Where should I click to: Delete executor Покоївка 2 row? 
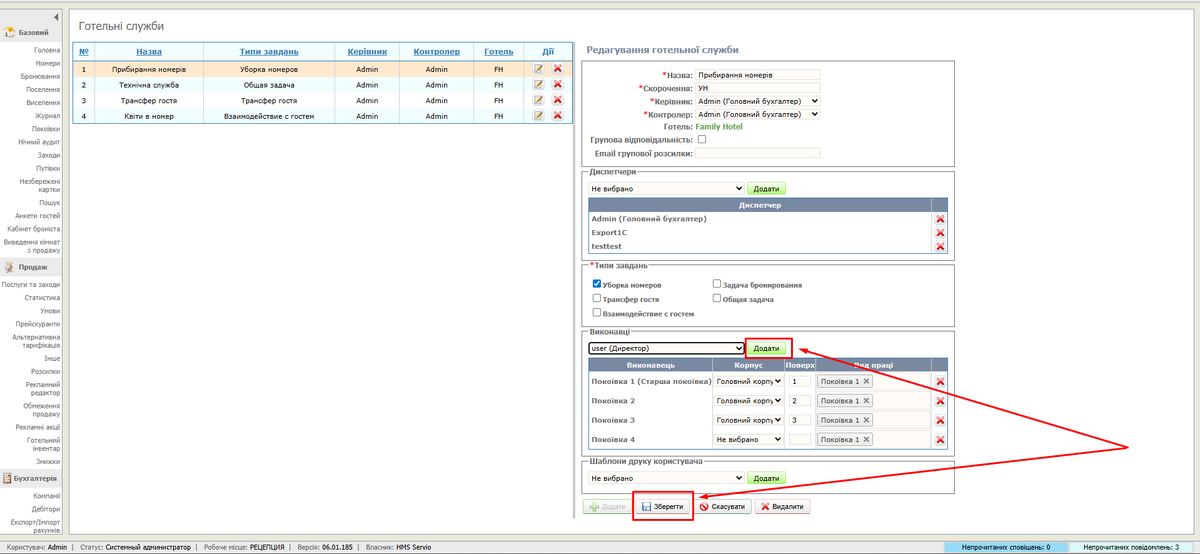tap(939, 400)
